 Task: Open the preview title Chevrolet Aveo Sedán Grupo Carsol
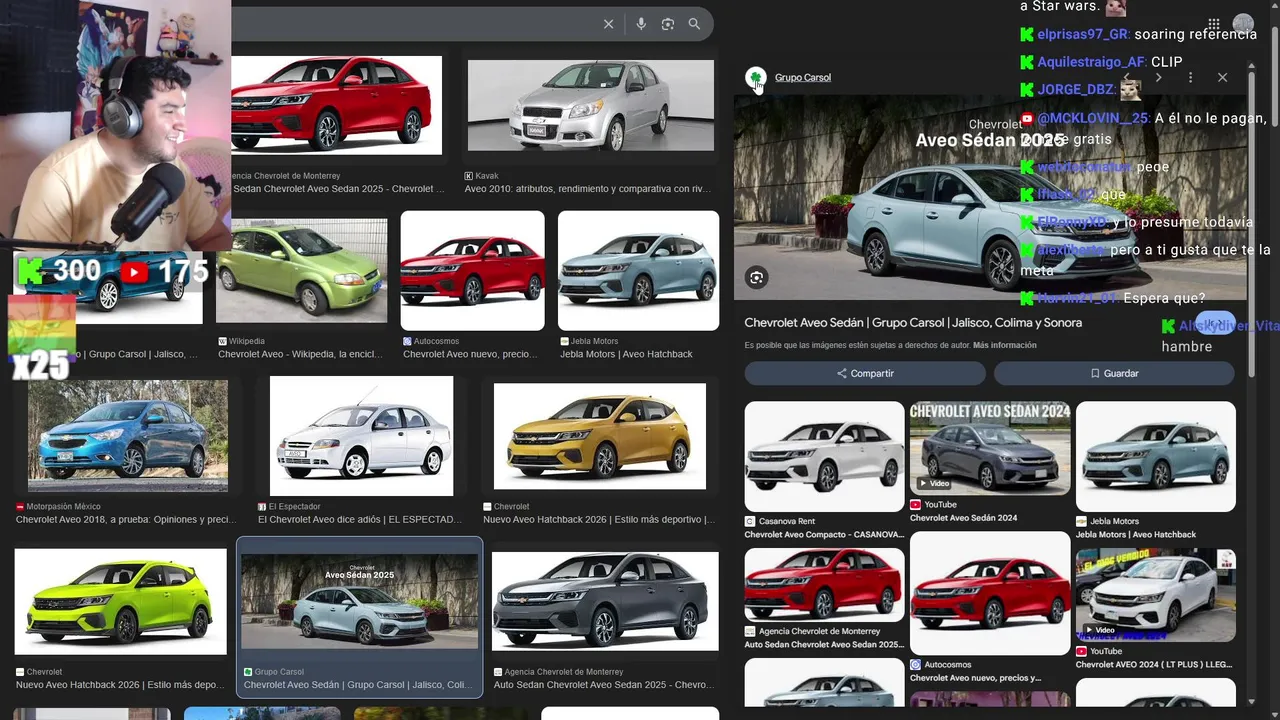[913, 323]
